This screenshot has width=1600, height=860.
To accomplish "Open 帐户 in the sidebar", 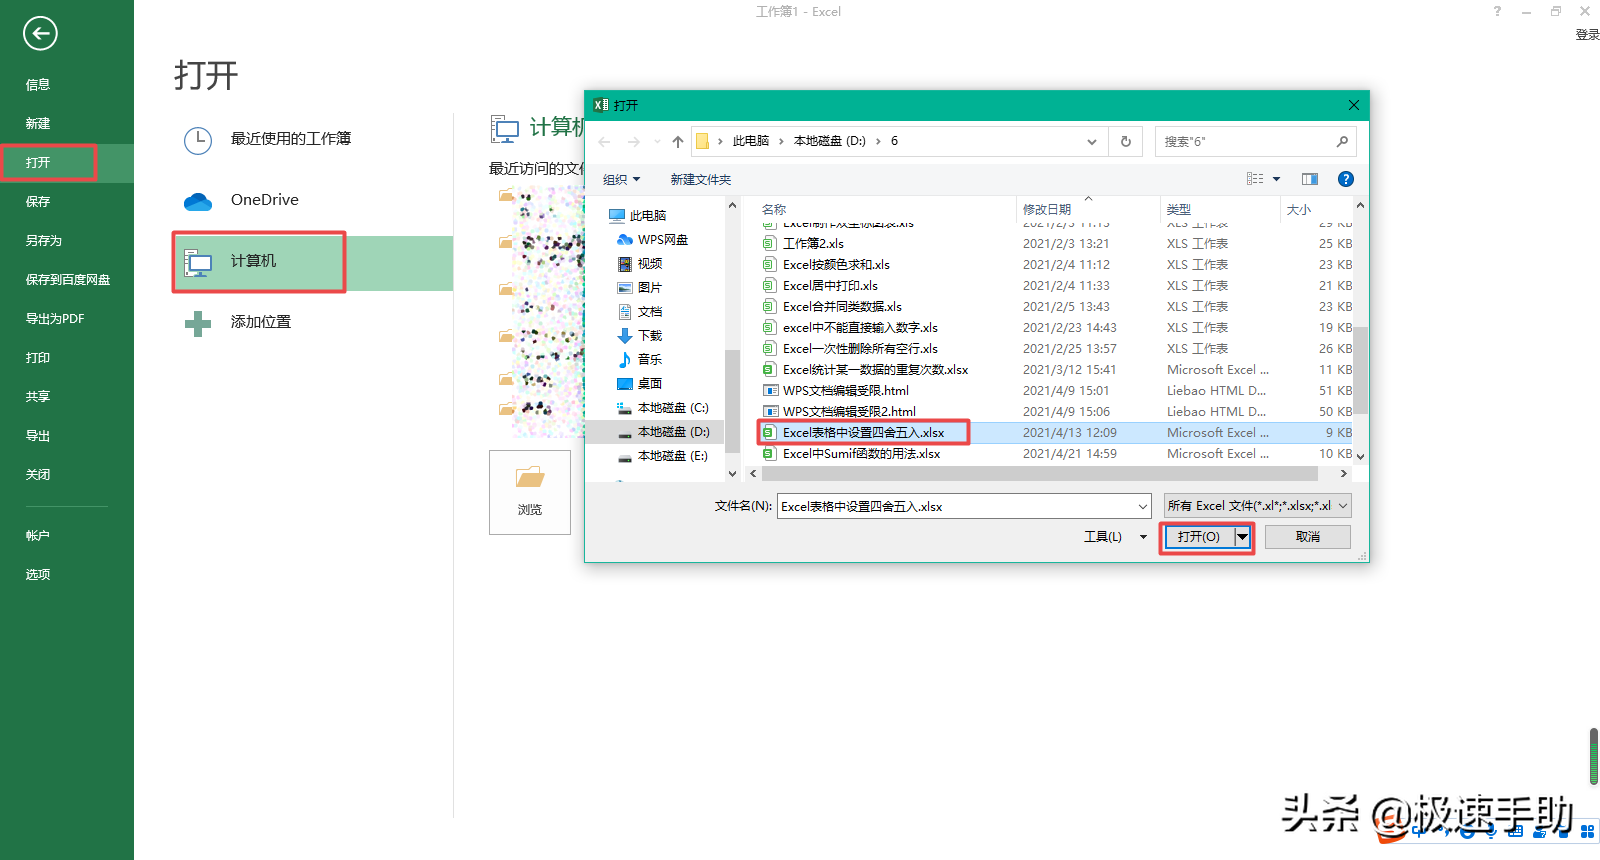I will [x=38, y=536].
